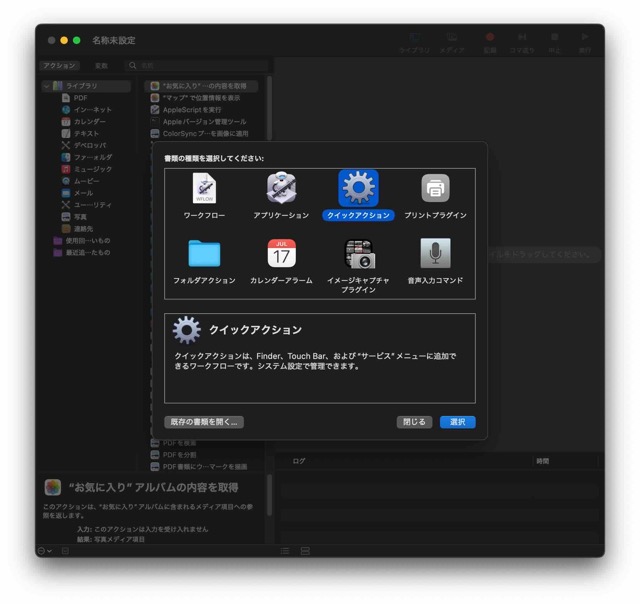This screenshot has height=604, width=640.
Task: Show the variables split view icon
Action: (x=305, y=551)
